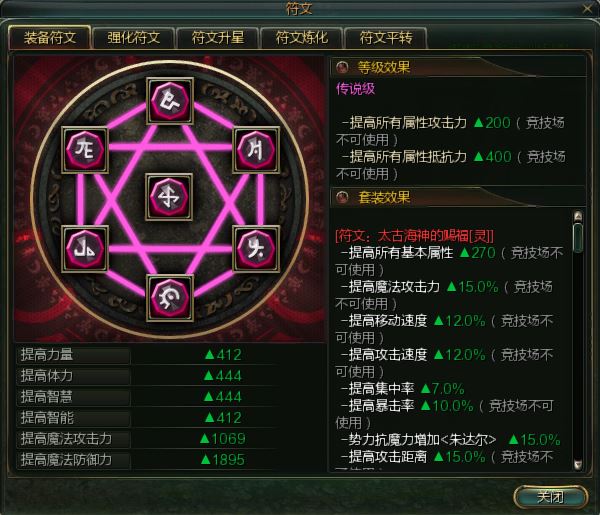Select the top rune slot in the hexagram
The image size is (600, 515).
coord(170,101)
